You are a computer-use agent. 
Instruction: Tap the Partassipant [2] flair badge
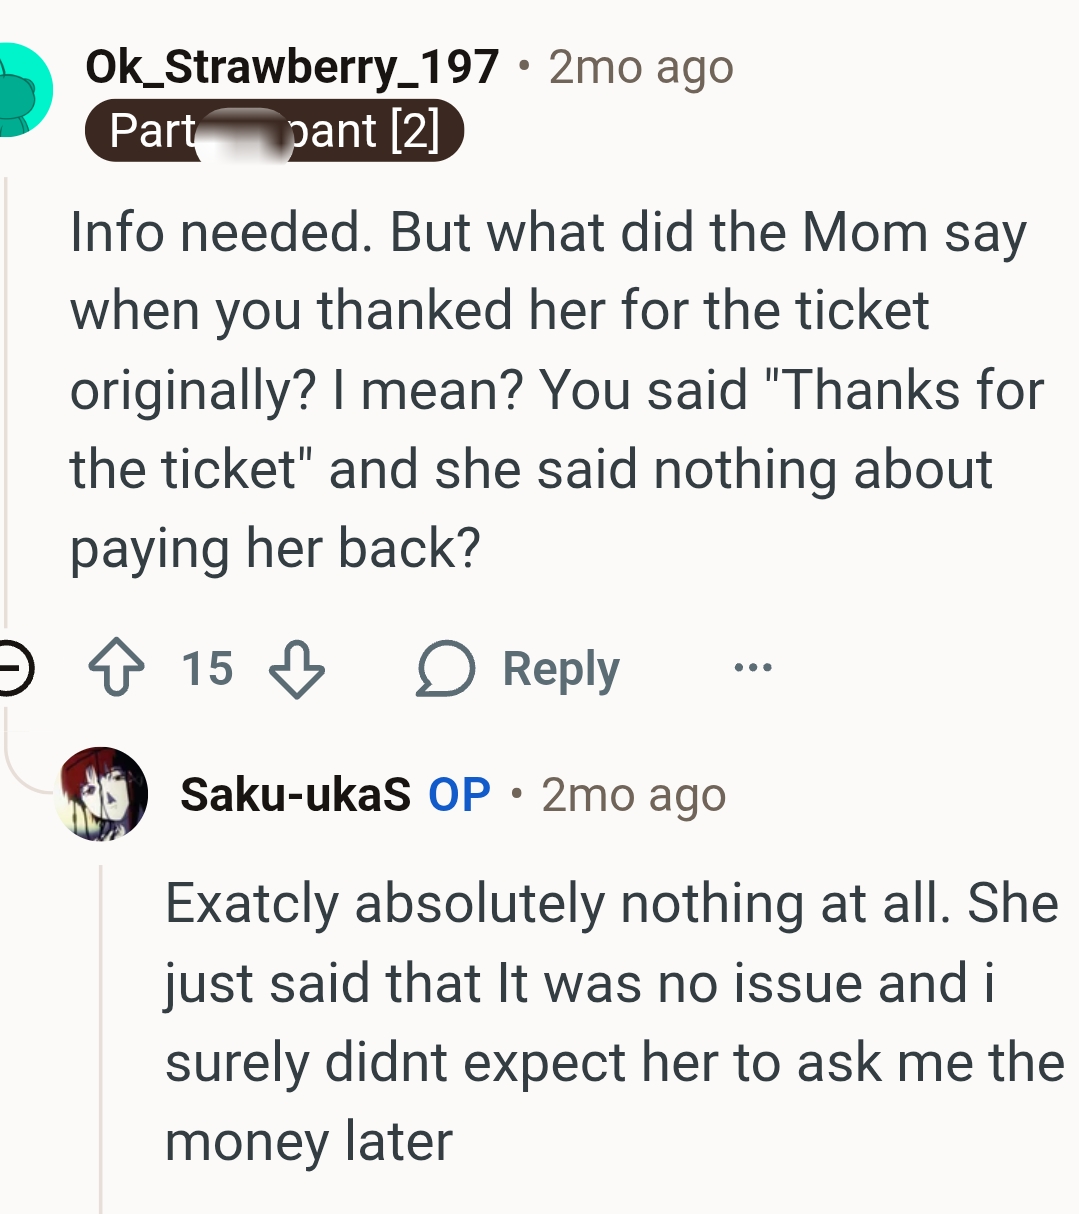pyautogui.click(x=273, y=131)
